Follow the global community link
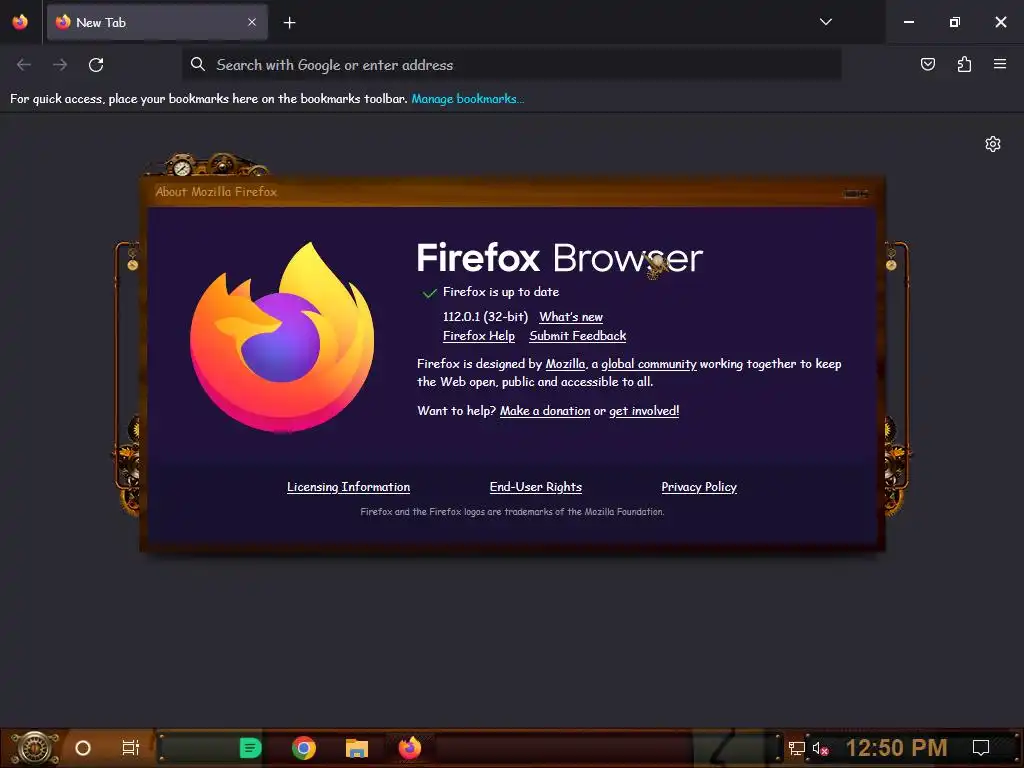This screenshot has height=768, width=1024. (648, 364)
